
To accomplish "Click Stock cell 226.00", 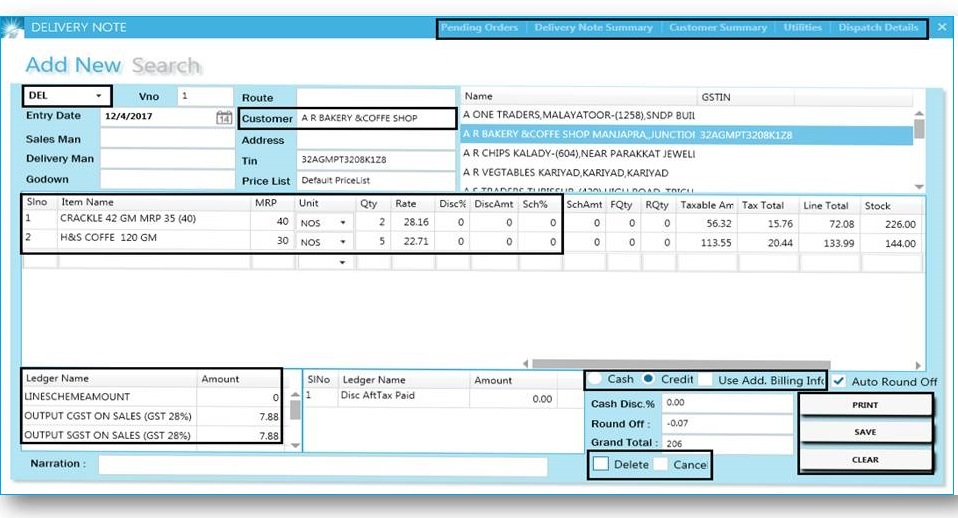I will pos(891,224).
